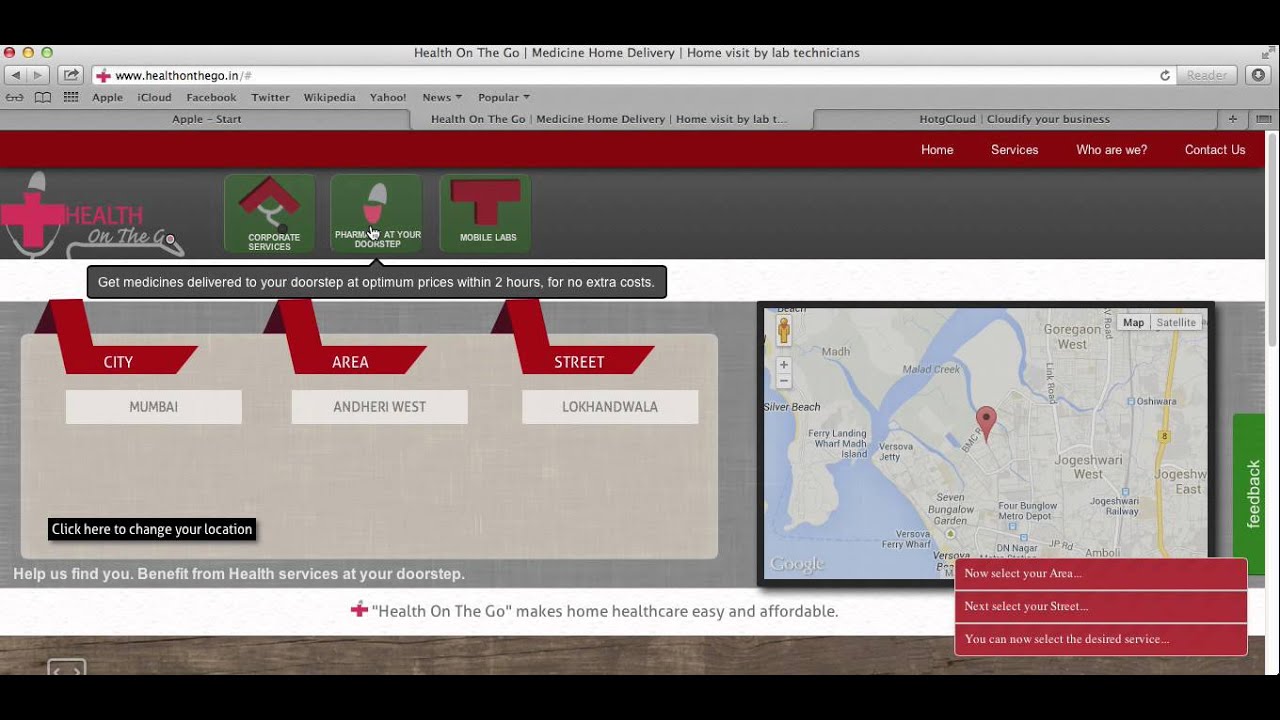
Task: Open the STREET selector showing Lokhandwala
Action: click(610, 407)
